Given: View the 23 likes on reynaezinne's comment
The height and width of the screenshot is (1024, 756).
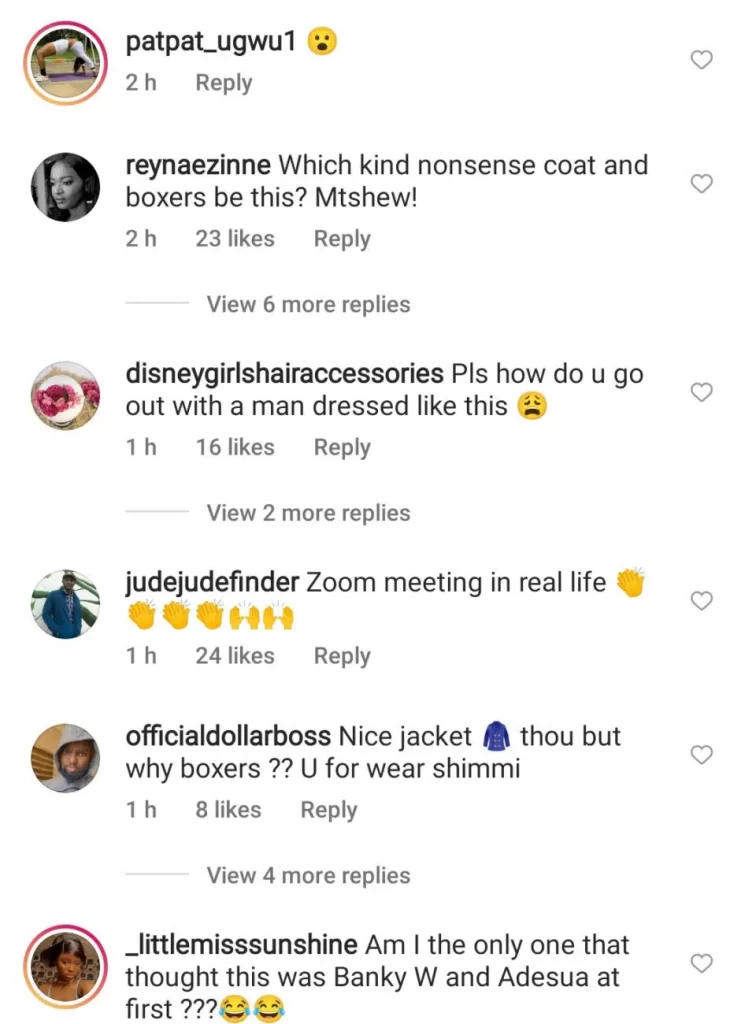Looking at the screenshot, I should tap(235, 239).
